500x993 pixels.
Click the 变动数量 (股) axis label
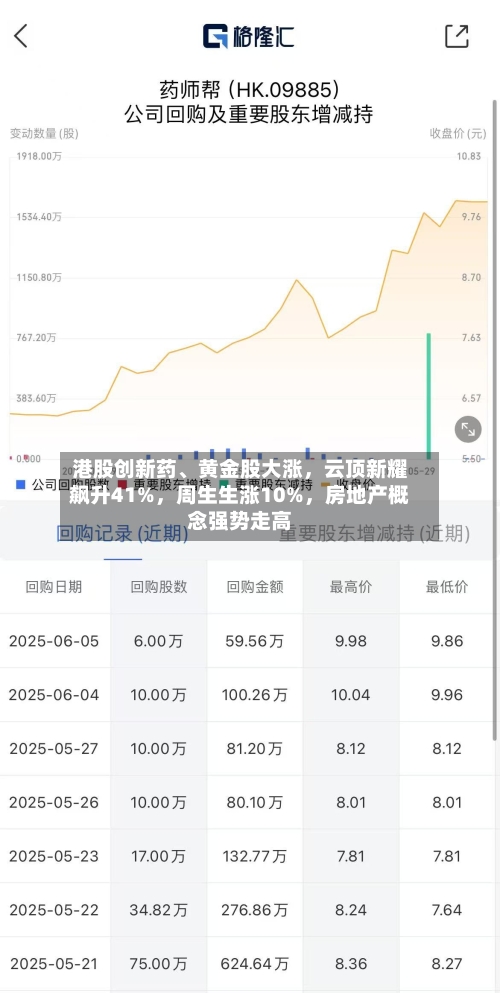[x=44, y=133]
